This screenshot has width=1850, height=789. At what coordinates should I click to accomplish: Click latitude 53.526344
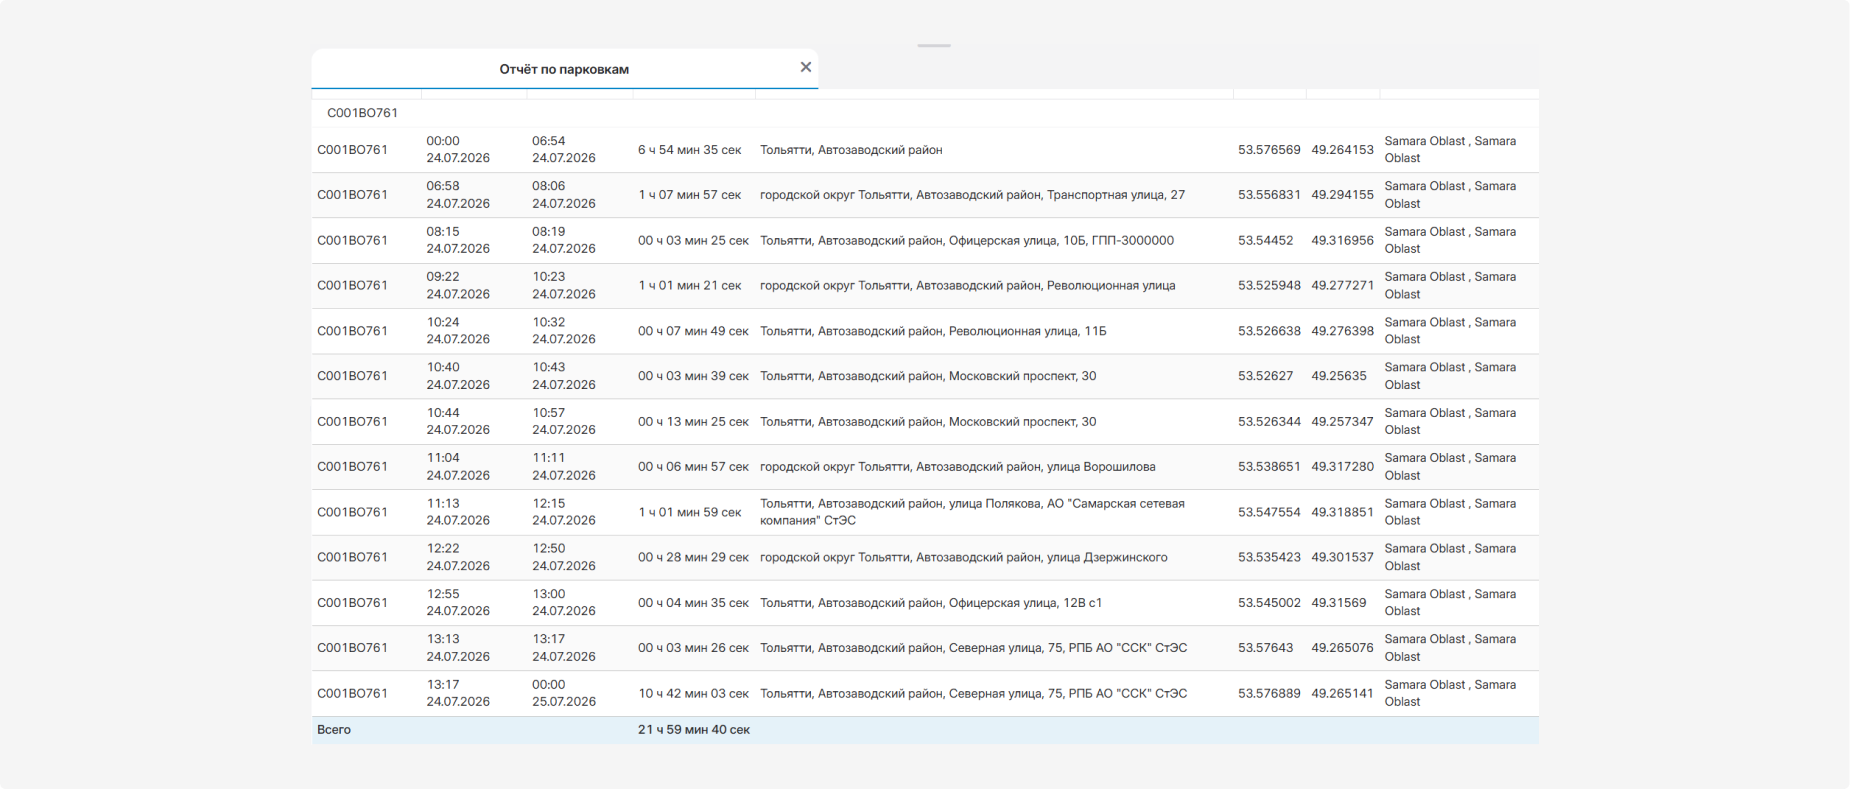[1269, 422]
